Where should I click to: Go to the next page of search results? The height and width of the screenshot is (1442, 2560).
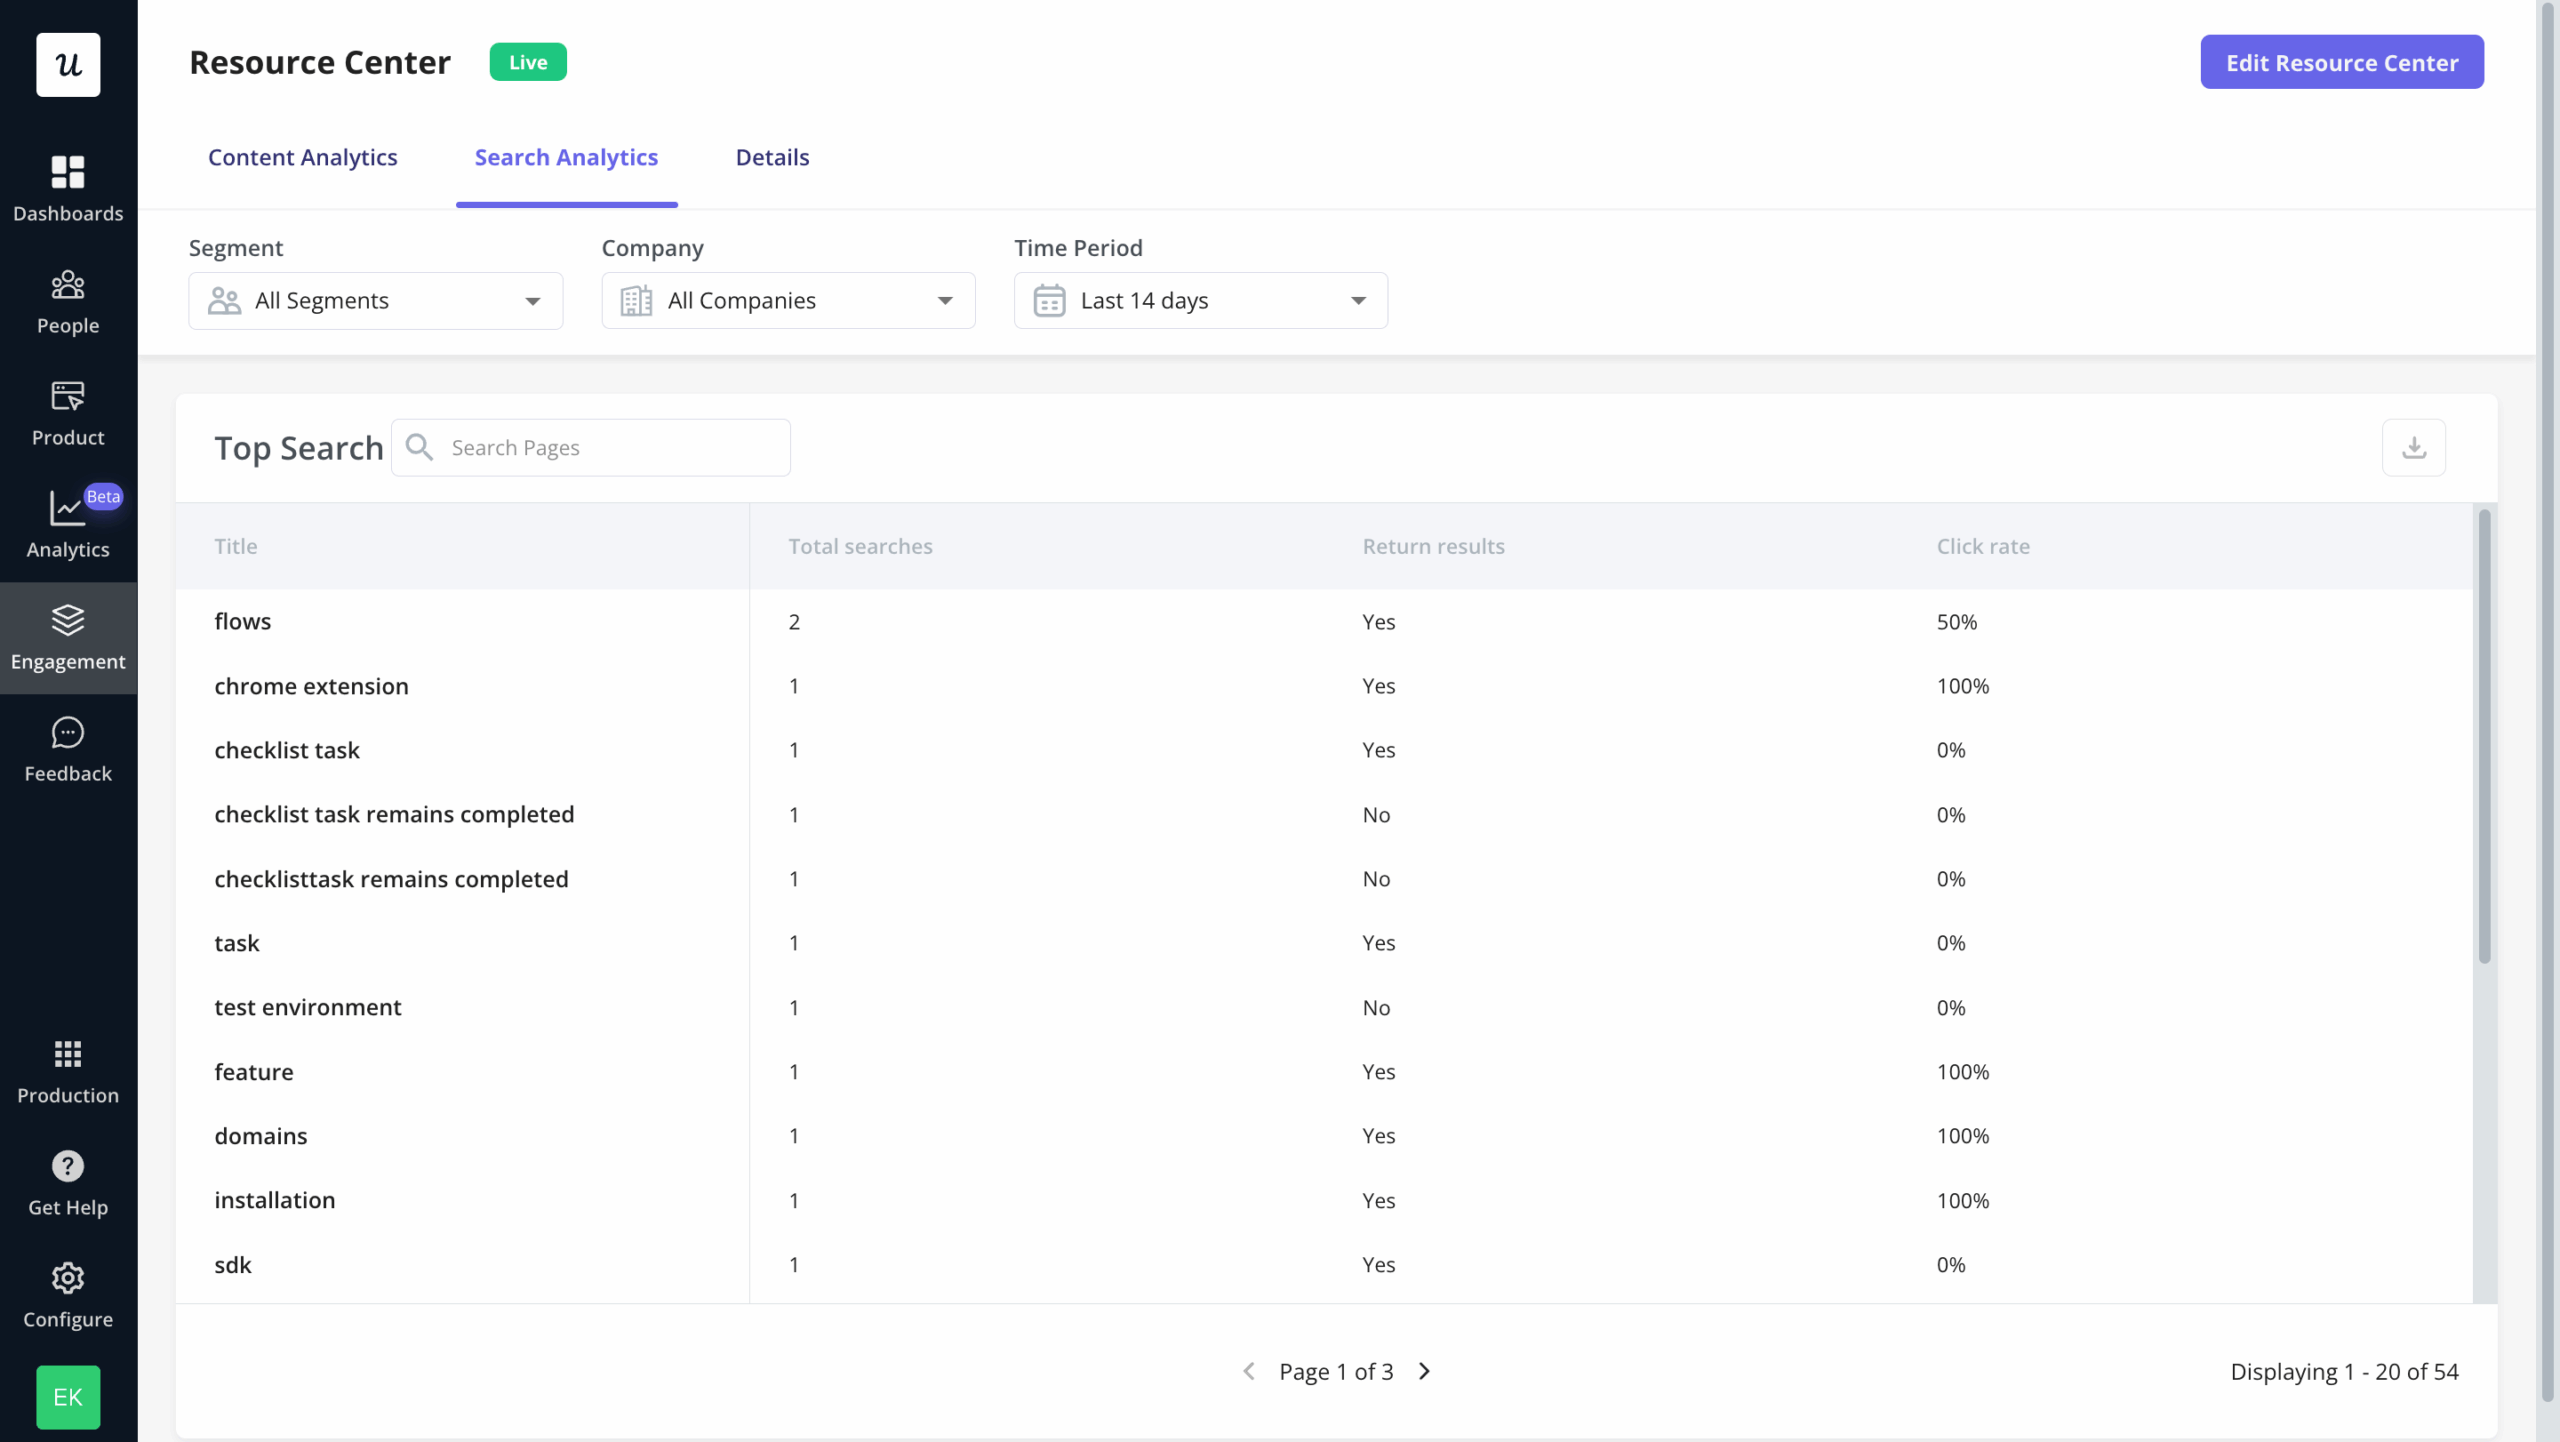point(1424,1371)
